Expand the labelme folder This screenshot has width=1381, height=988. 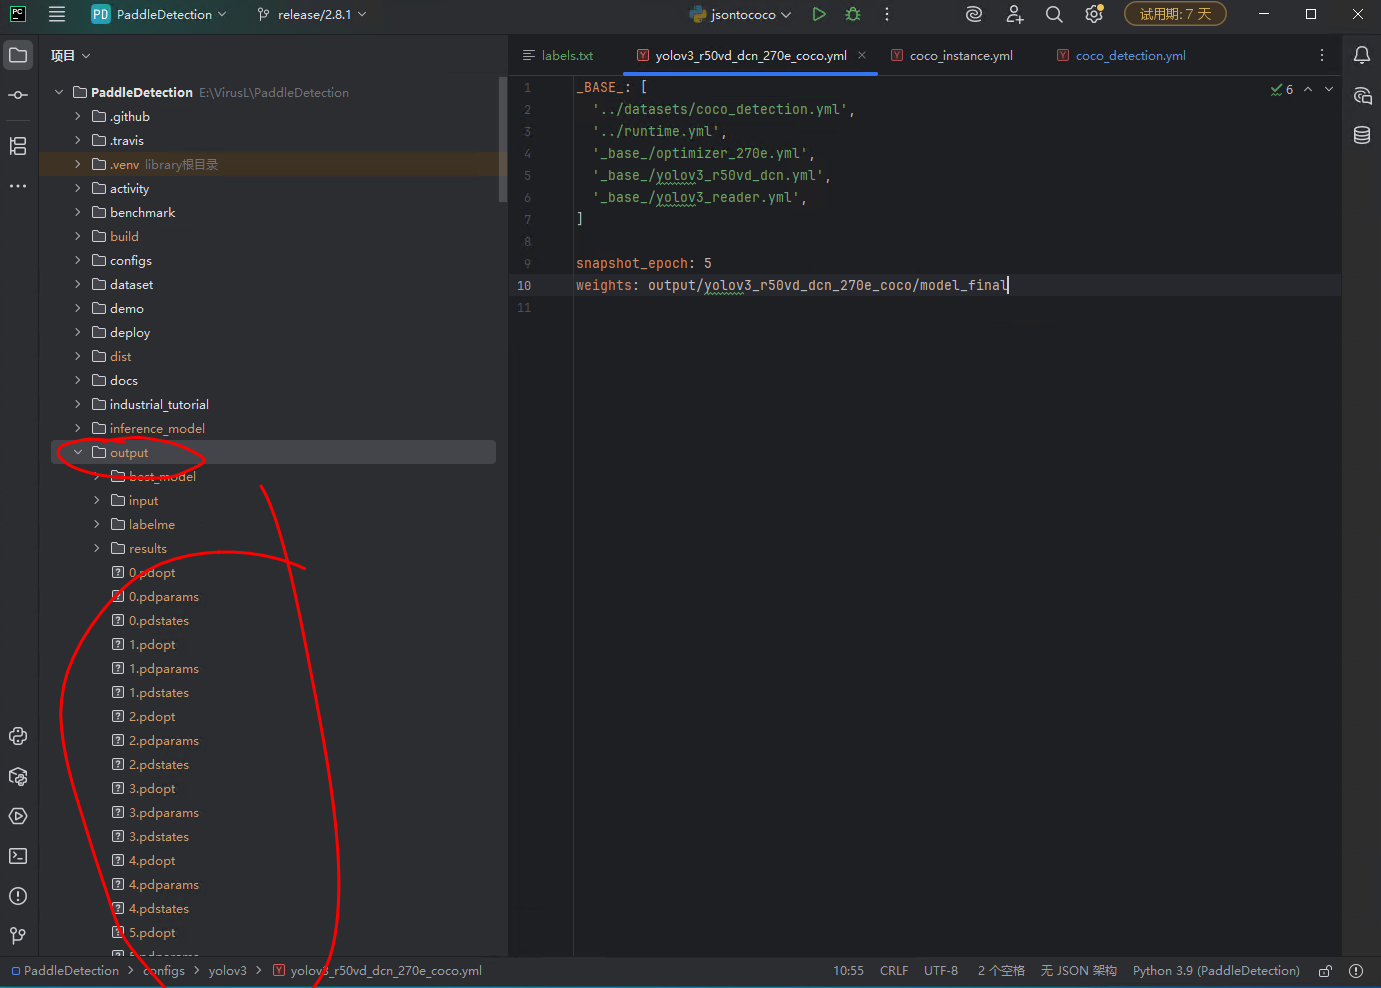97,524
